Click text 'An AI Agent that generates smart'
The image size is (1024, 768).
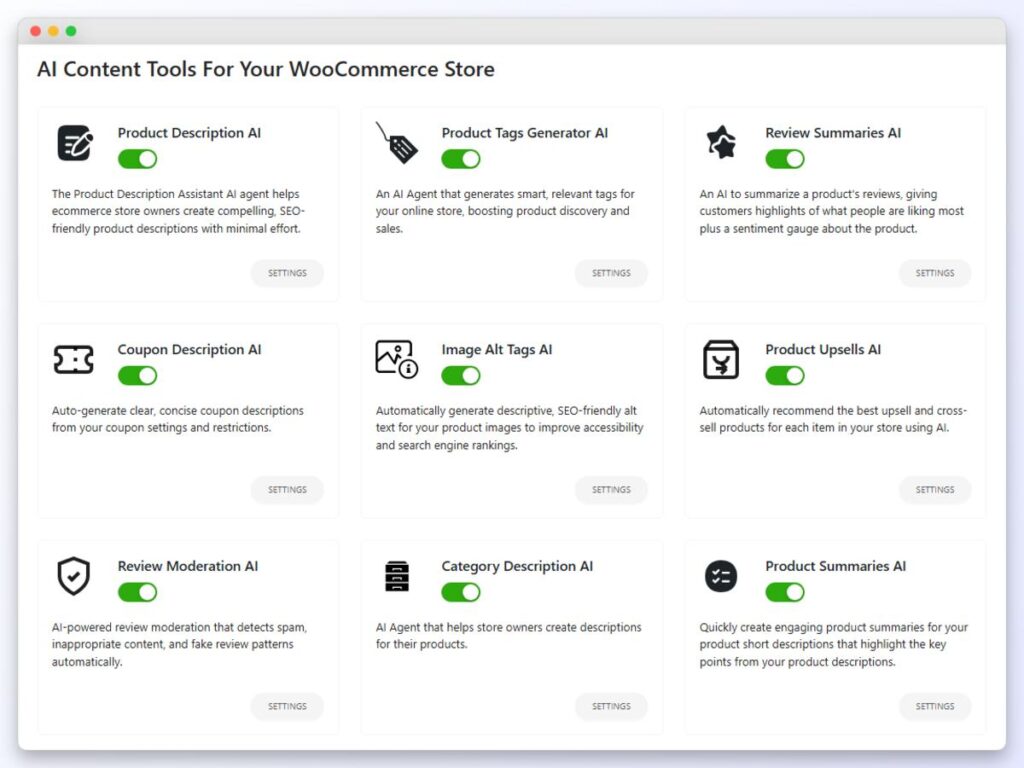pos(505,212)
